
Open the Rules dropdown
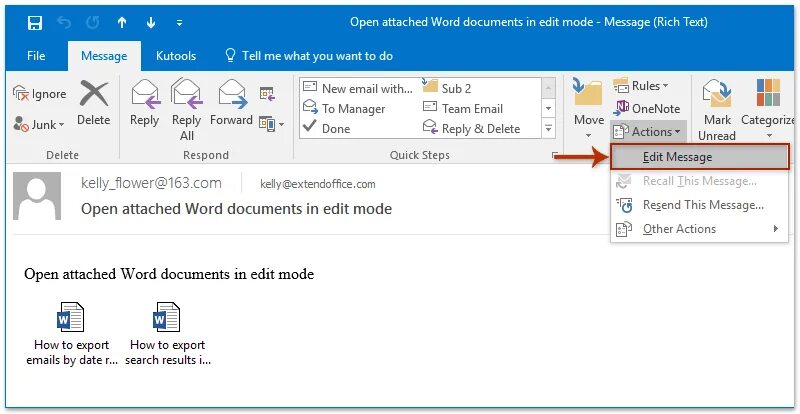[x=641, y=86]
